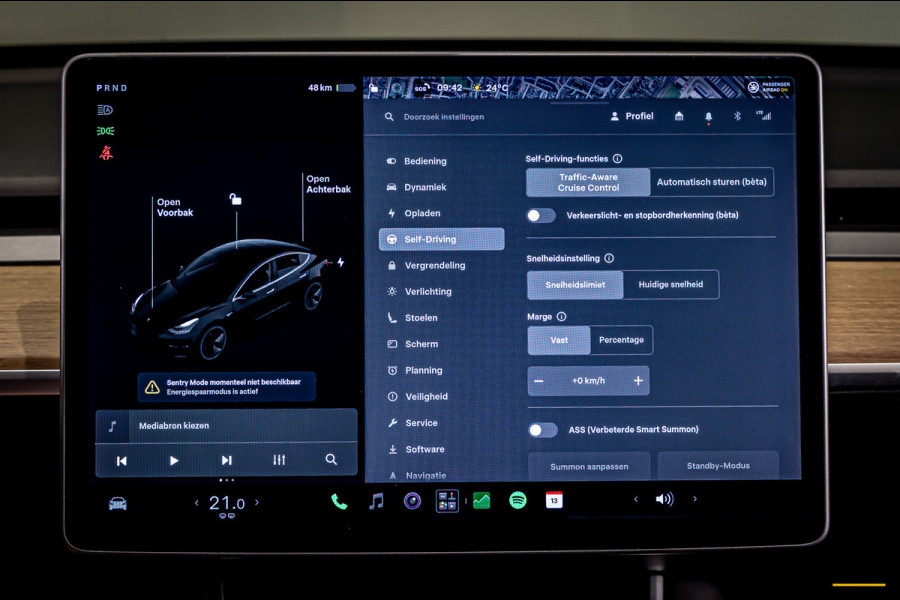Tap the seatbelt warning indicator
The width and height of the screenshot is (900, 600).
click(106, 153)
